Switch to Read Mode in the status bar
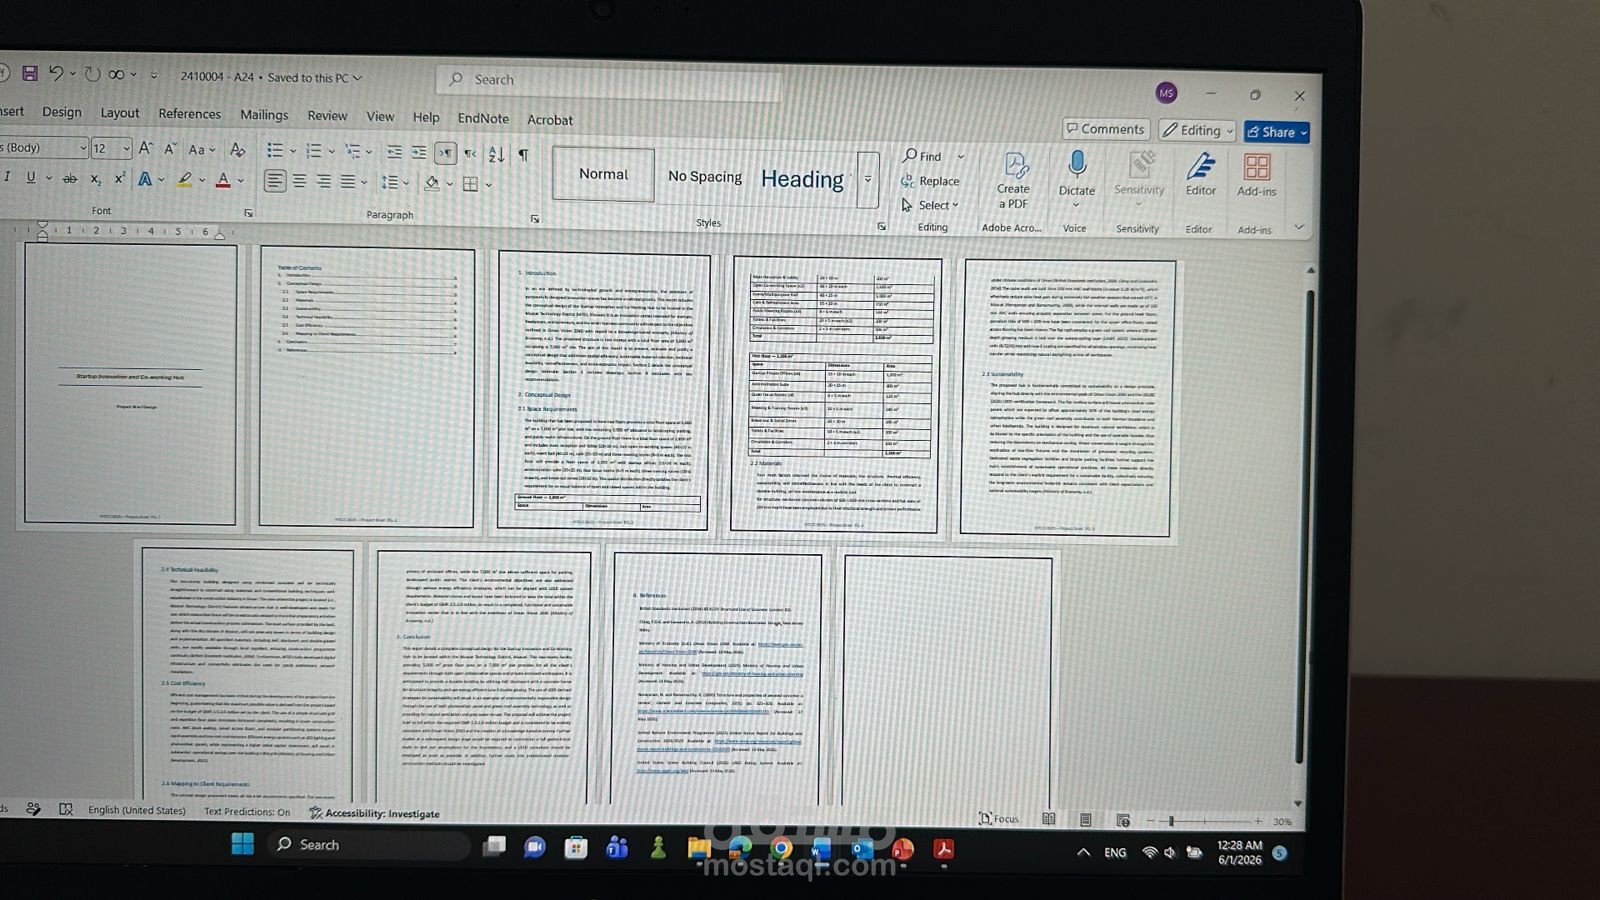The image size is (1600, 900). tap(1048, 819)
